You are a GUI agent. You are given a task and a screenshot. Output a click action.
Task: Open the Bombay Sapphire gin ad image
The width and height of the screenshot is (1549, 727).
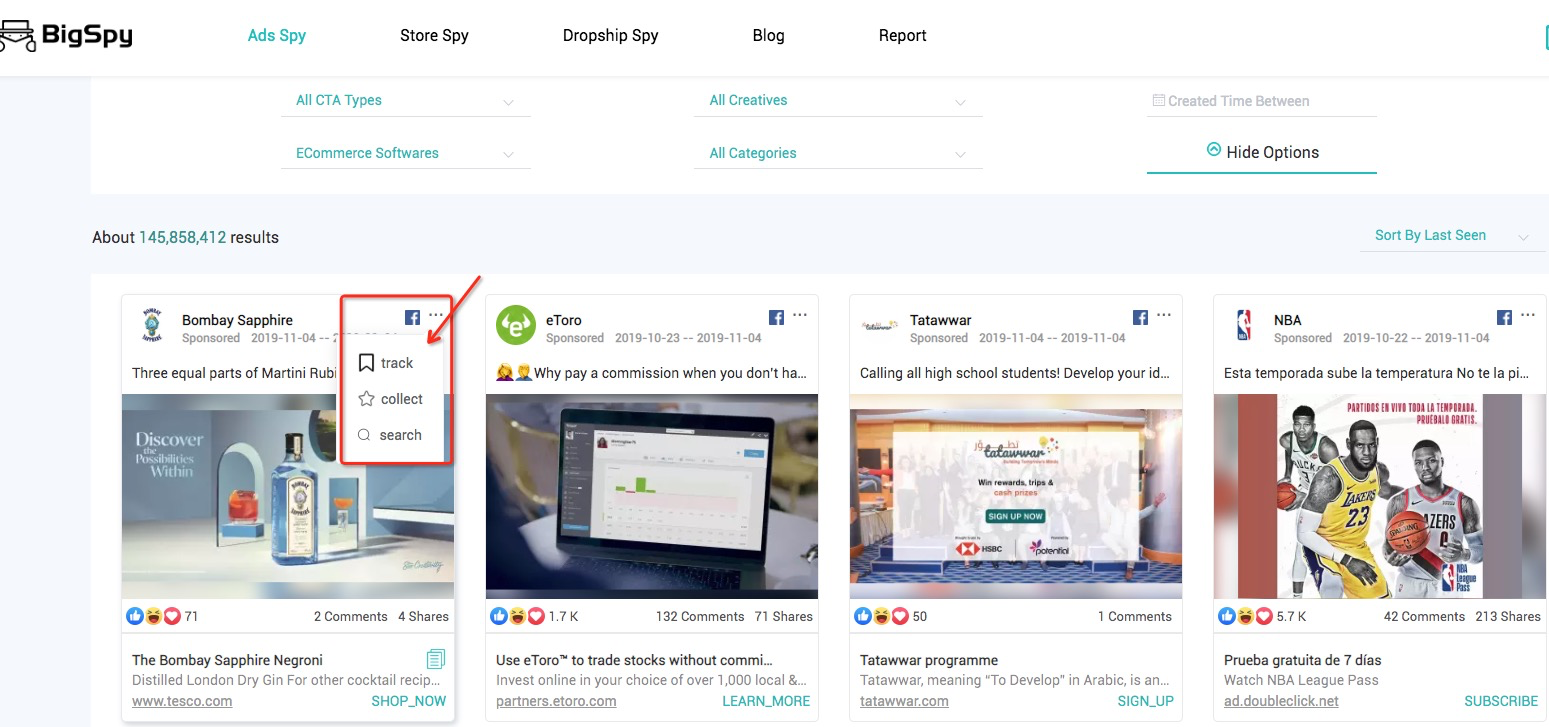(x=288, y=496)
